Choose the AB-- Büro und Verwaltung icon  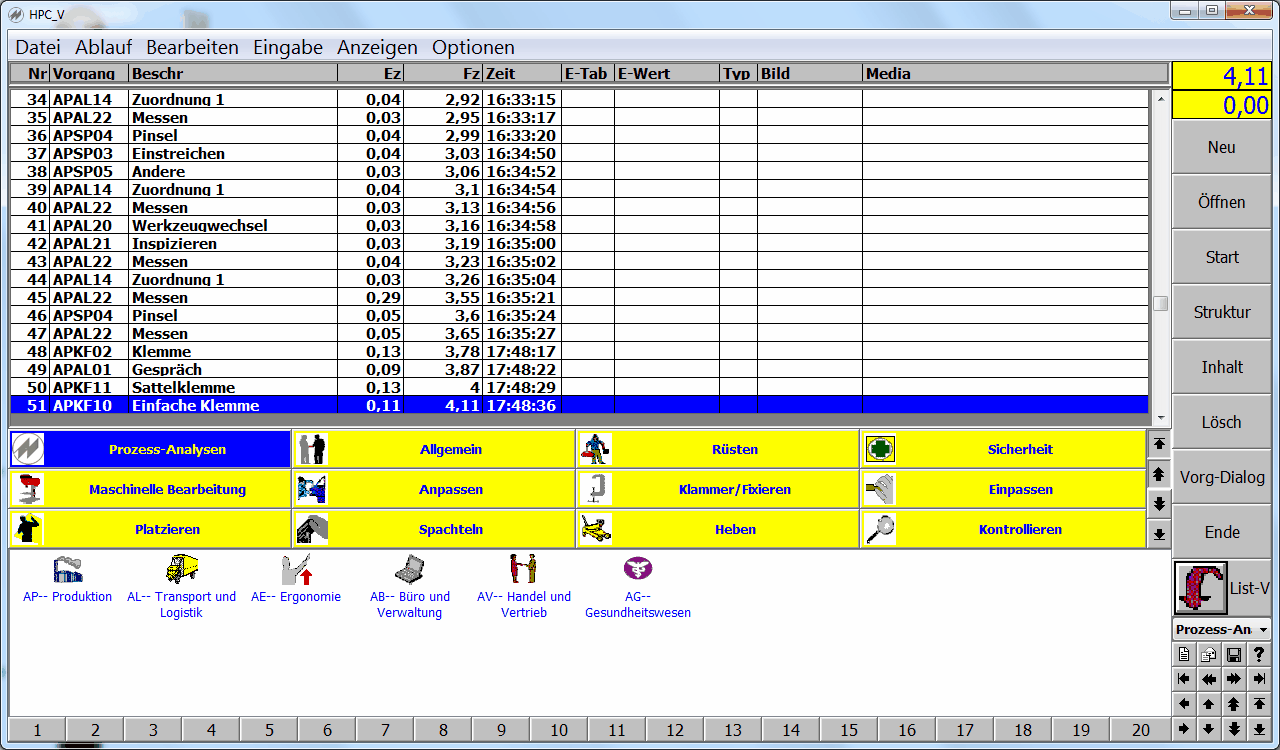(409, 571)
